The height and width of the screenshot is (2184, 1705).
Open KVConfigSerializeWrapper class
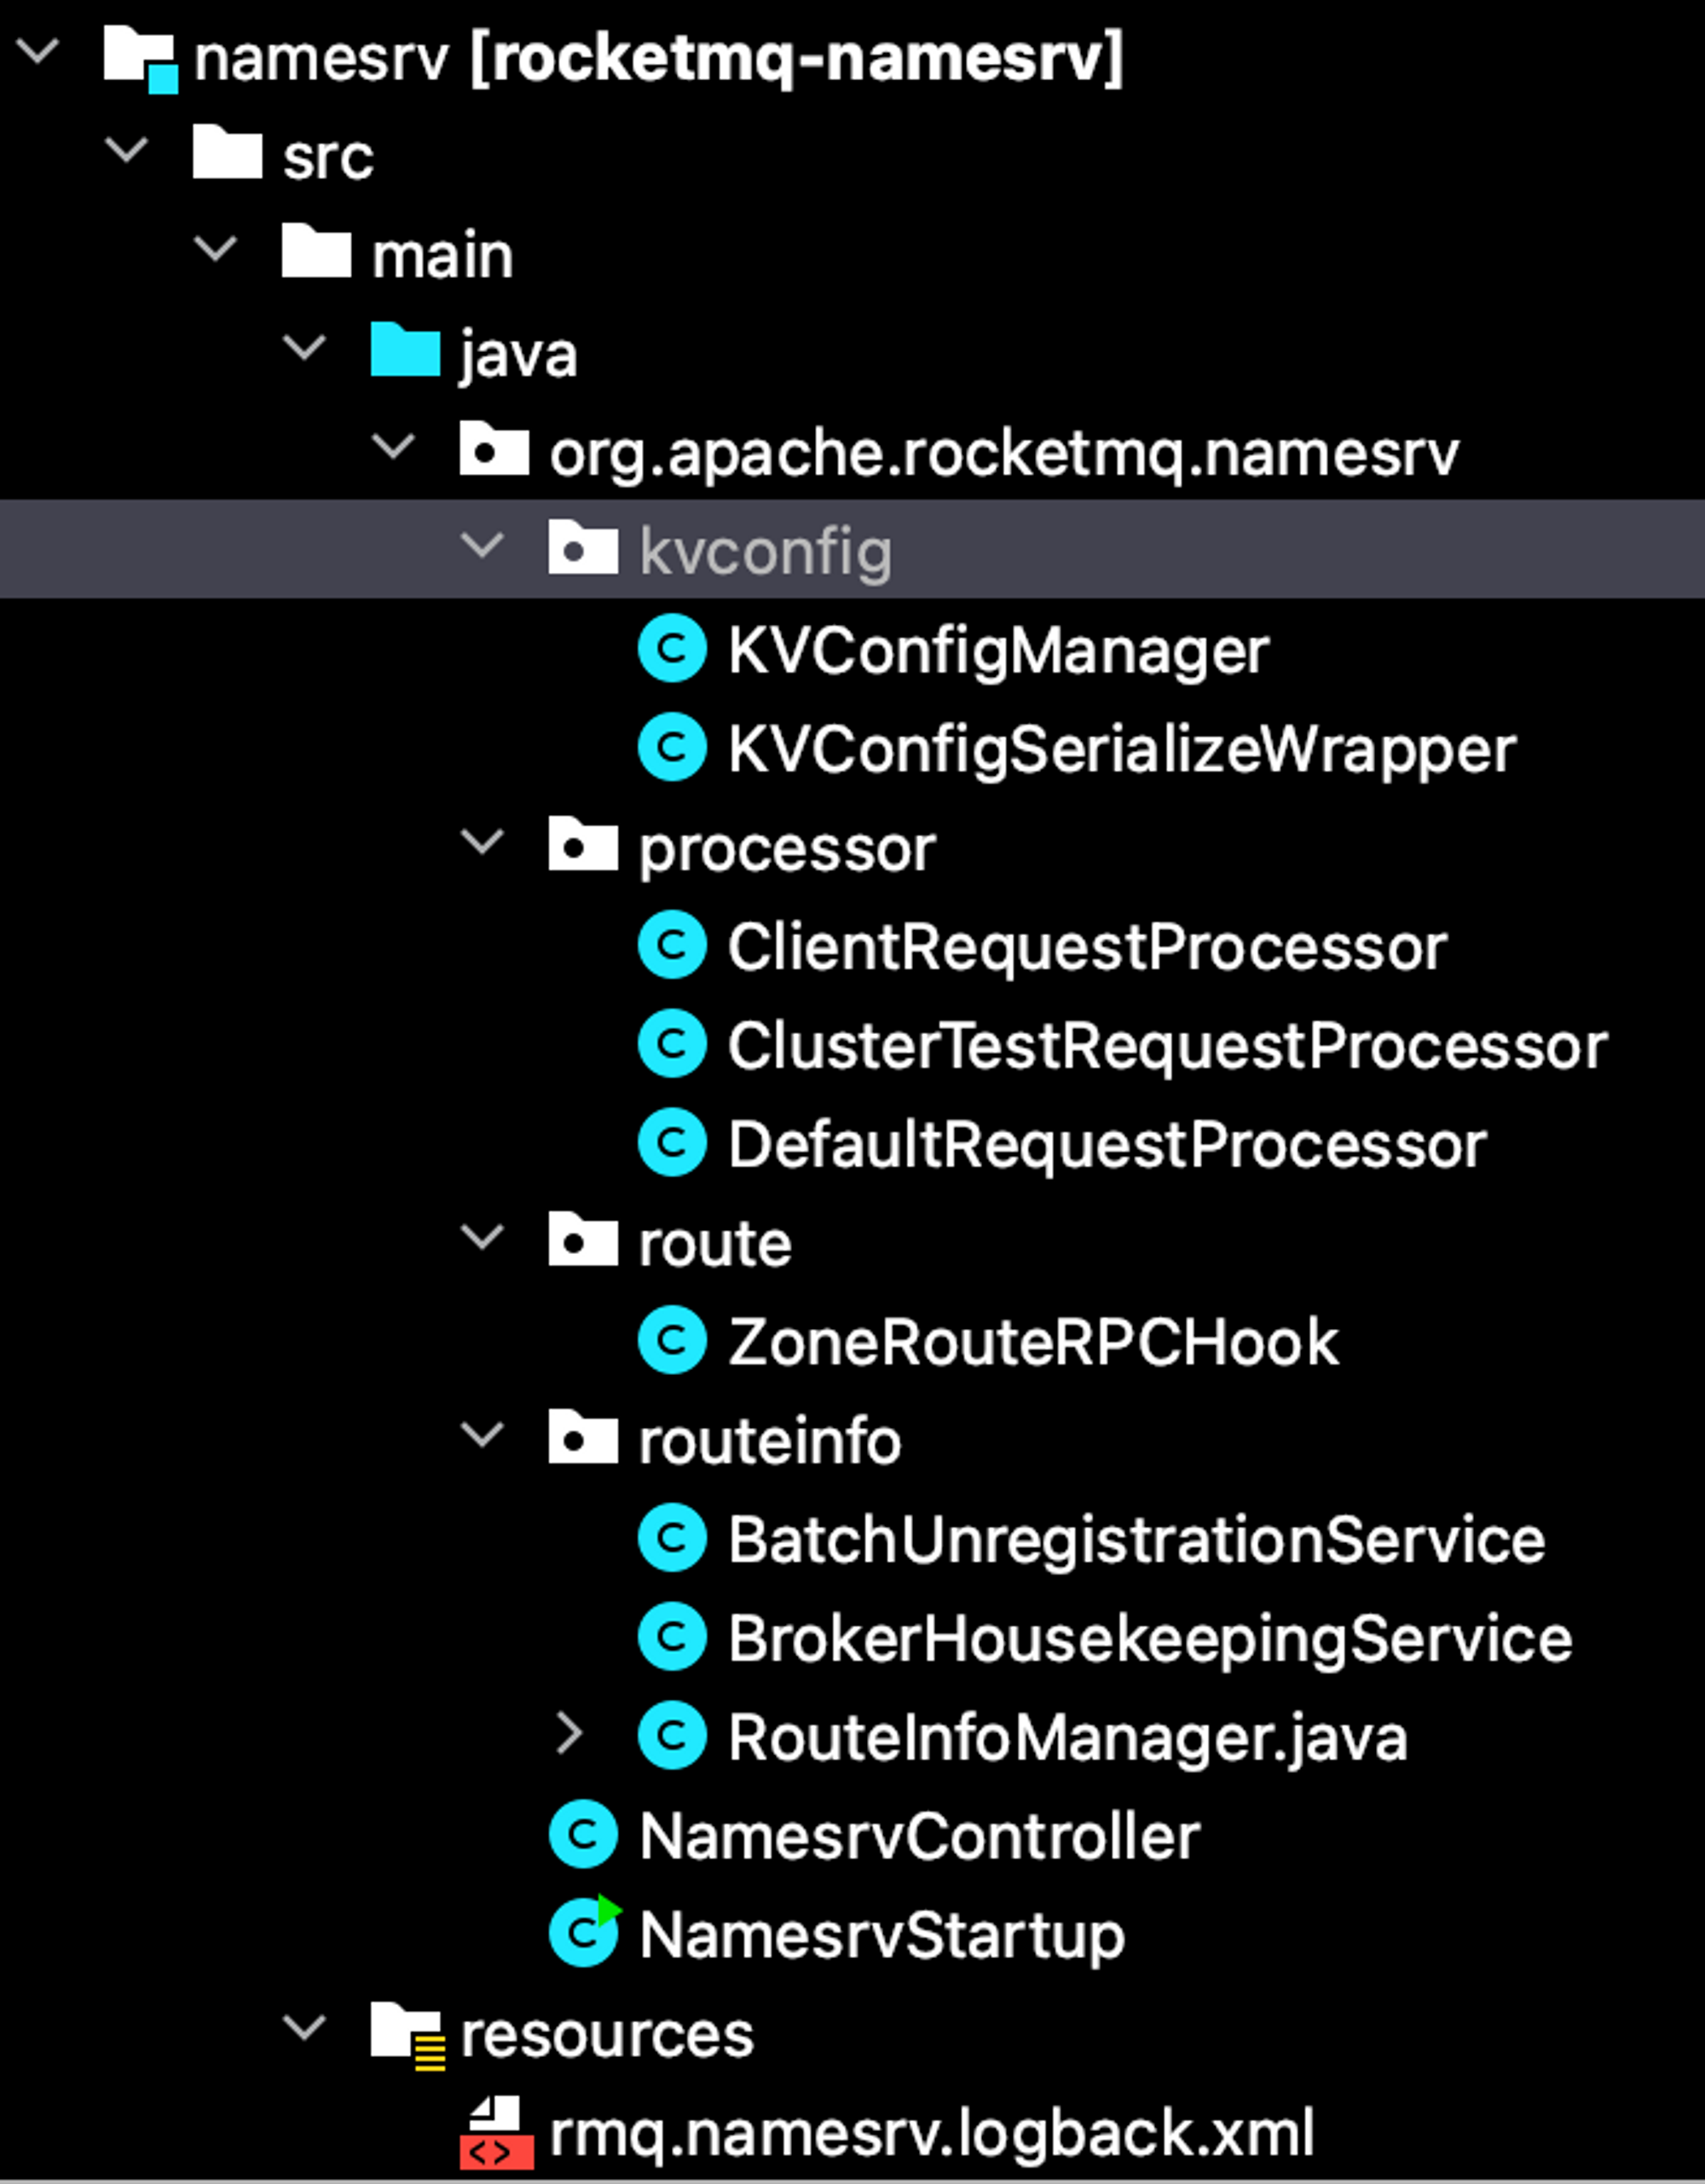(1122, 750)
